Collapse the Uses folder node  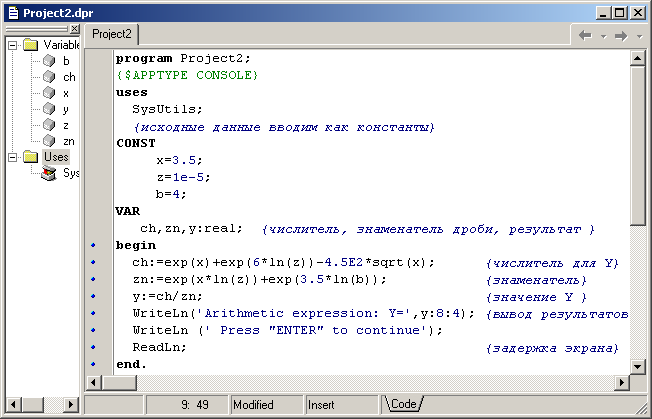tap(13, 157)
